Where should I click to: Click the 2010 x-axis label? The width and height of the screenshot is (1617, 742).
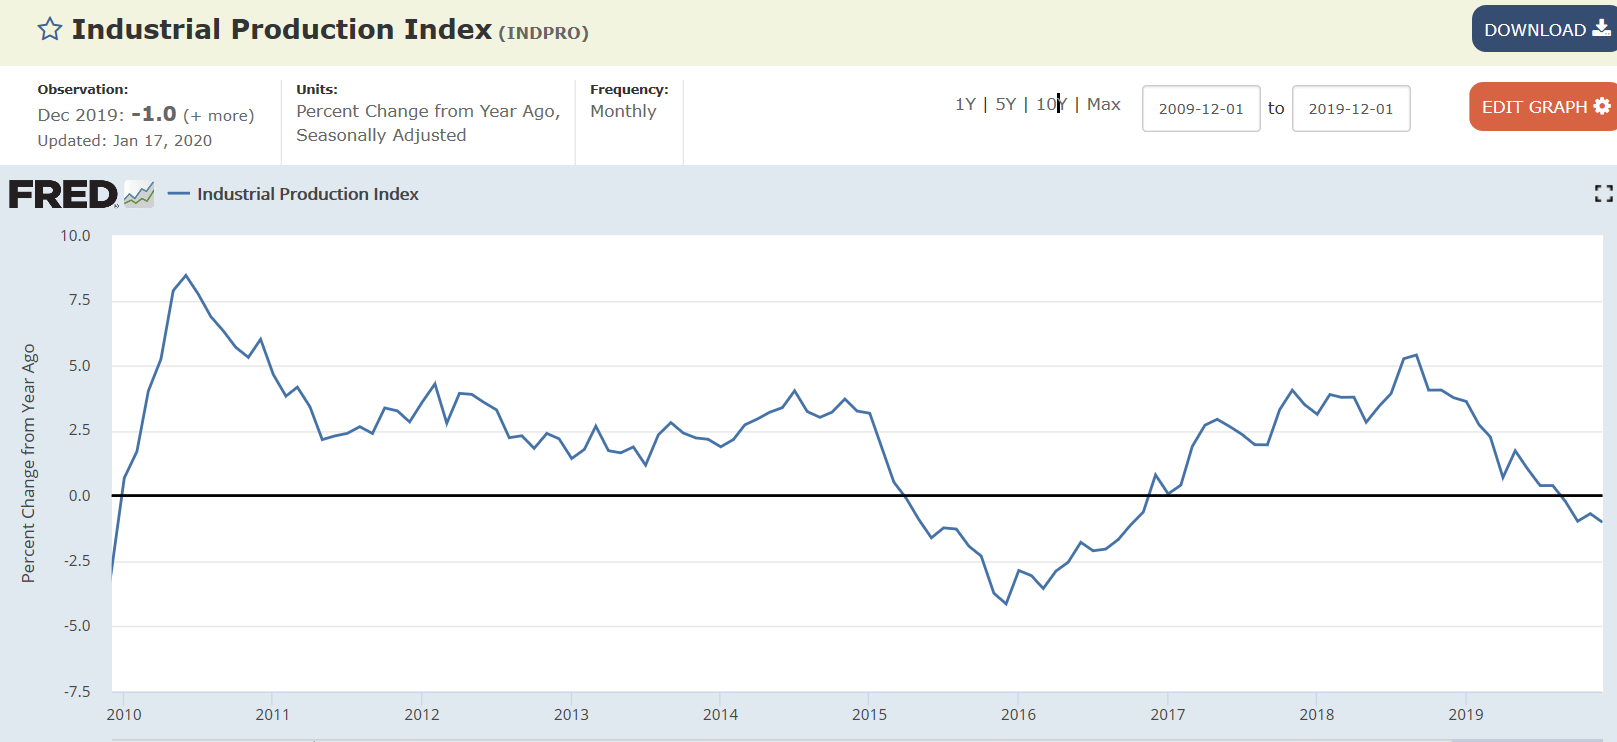point(124,714)
